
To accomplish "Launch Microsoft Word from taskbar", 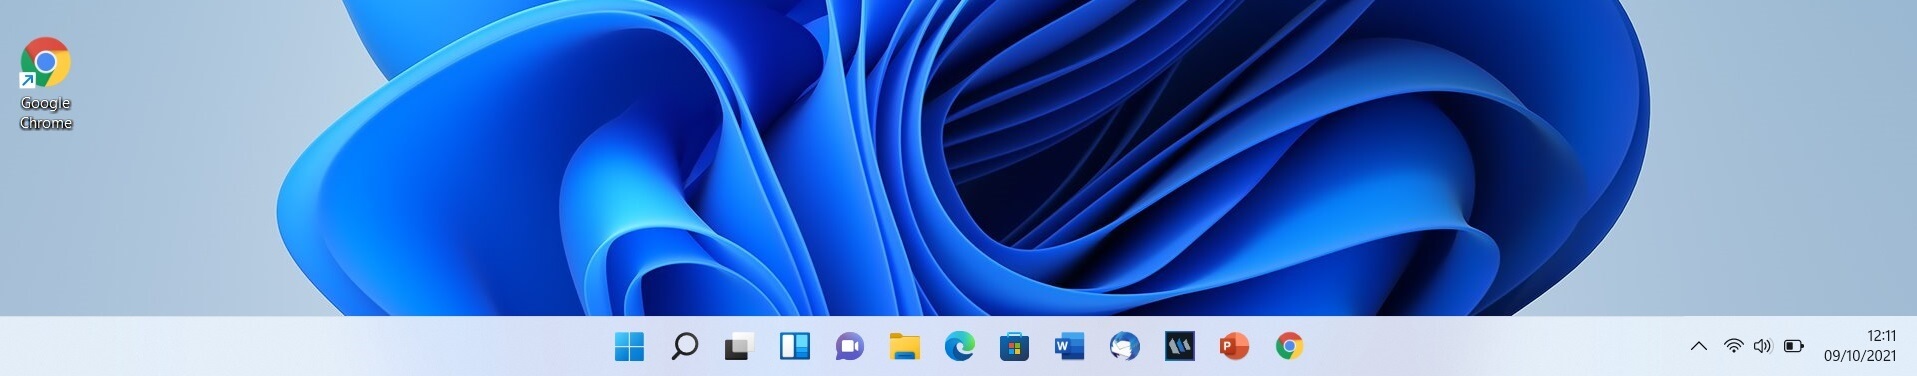I will click(1069, 346).
